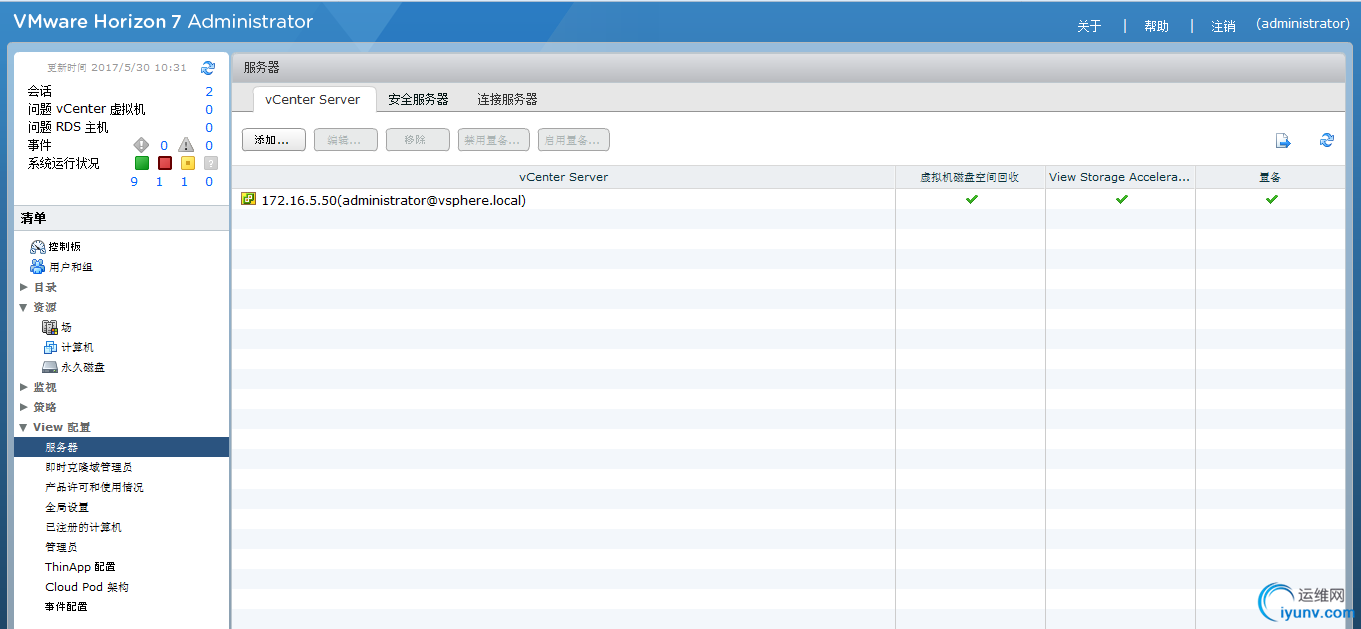Viewport: 1361px width, 629px height.
Task: Sort by 置备 column header
Action: pyautogui.click(x=1270, y=177)
